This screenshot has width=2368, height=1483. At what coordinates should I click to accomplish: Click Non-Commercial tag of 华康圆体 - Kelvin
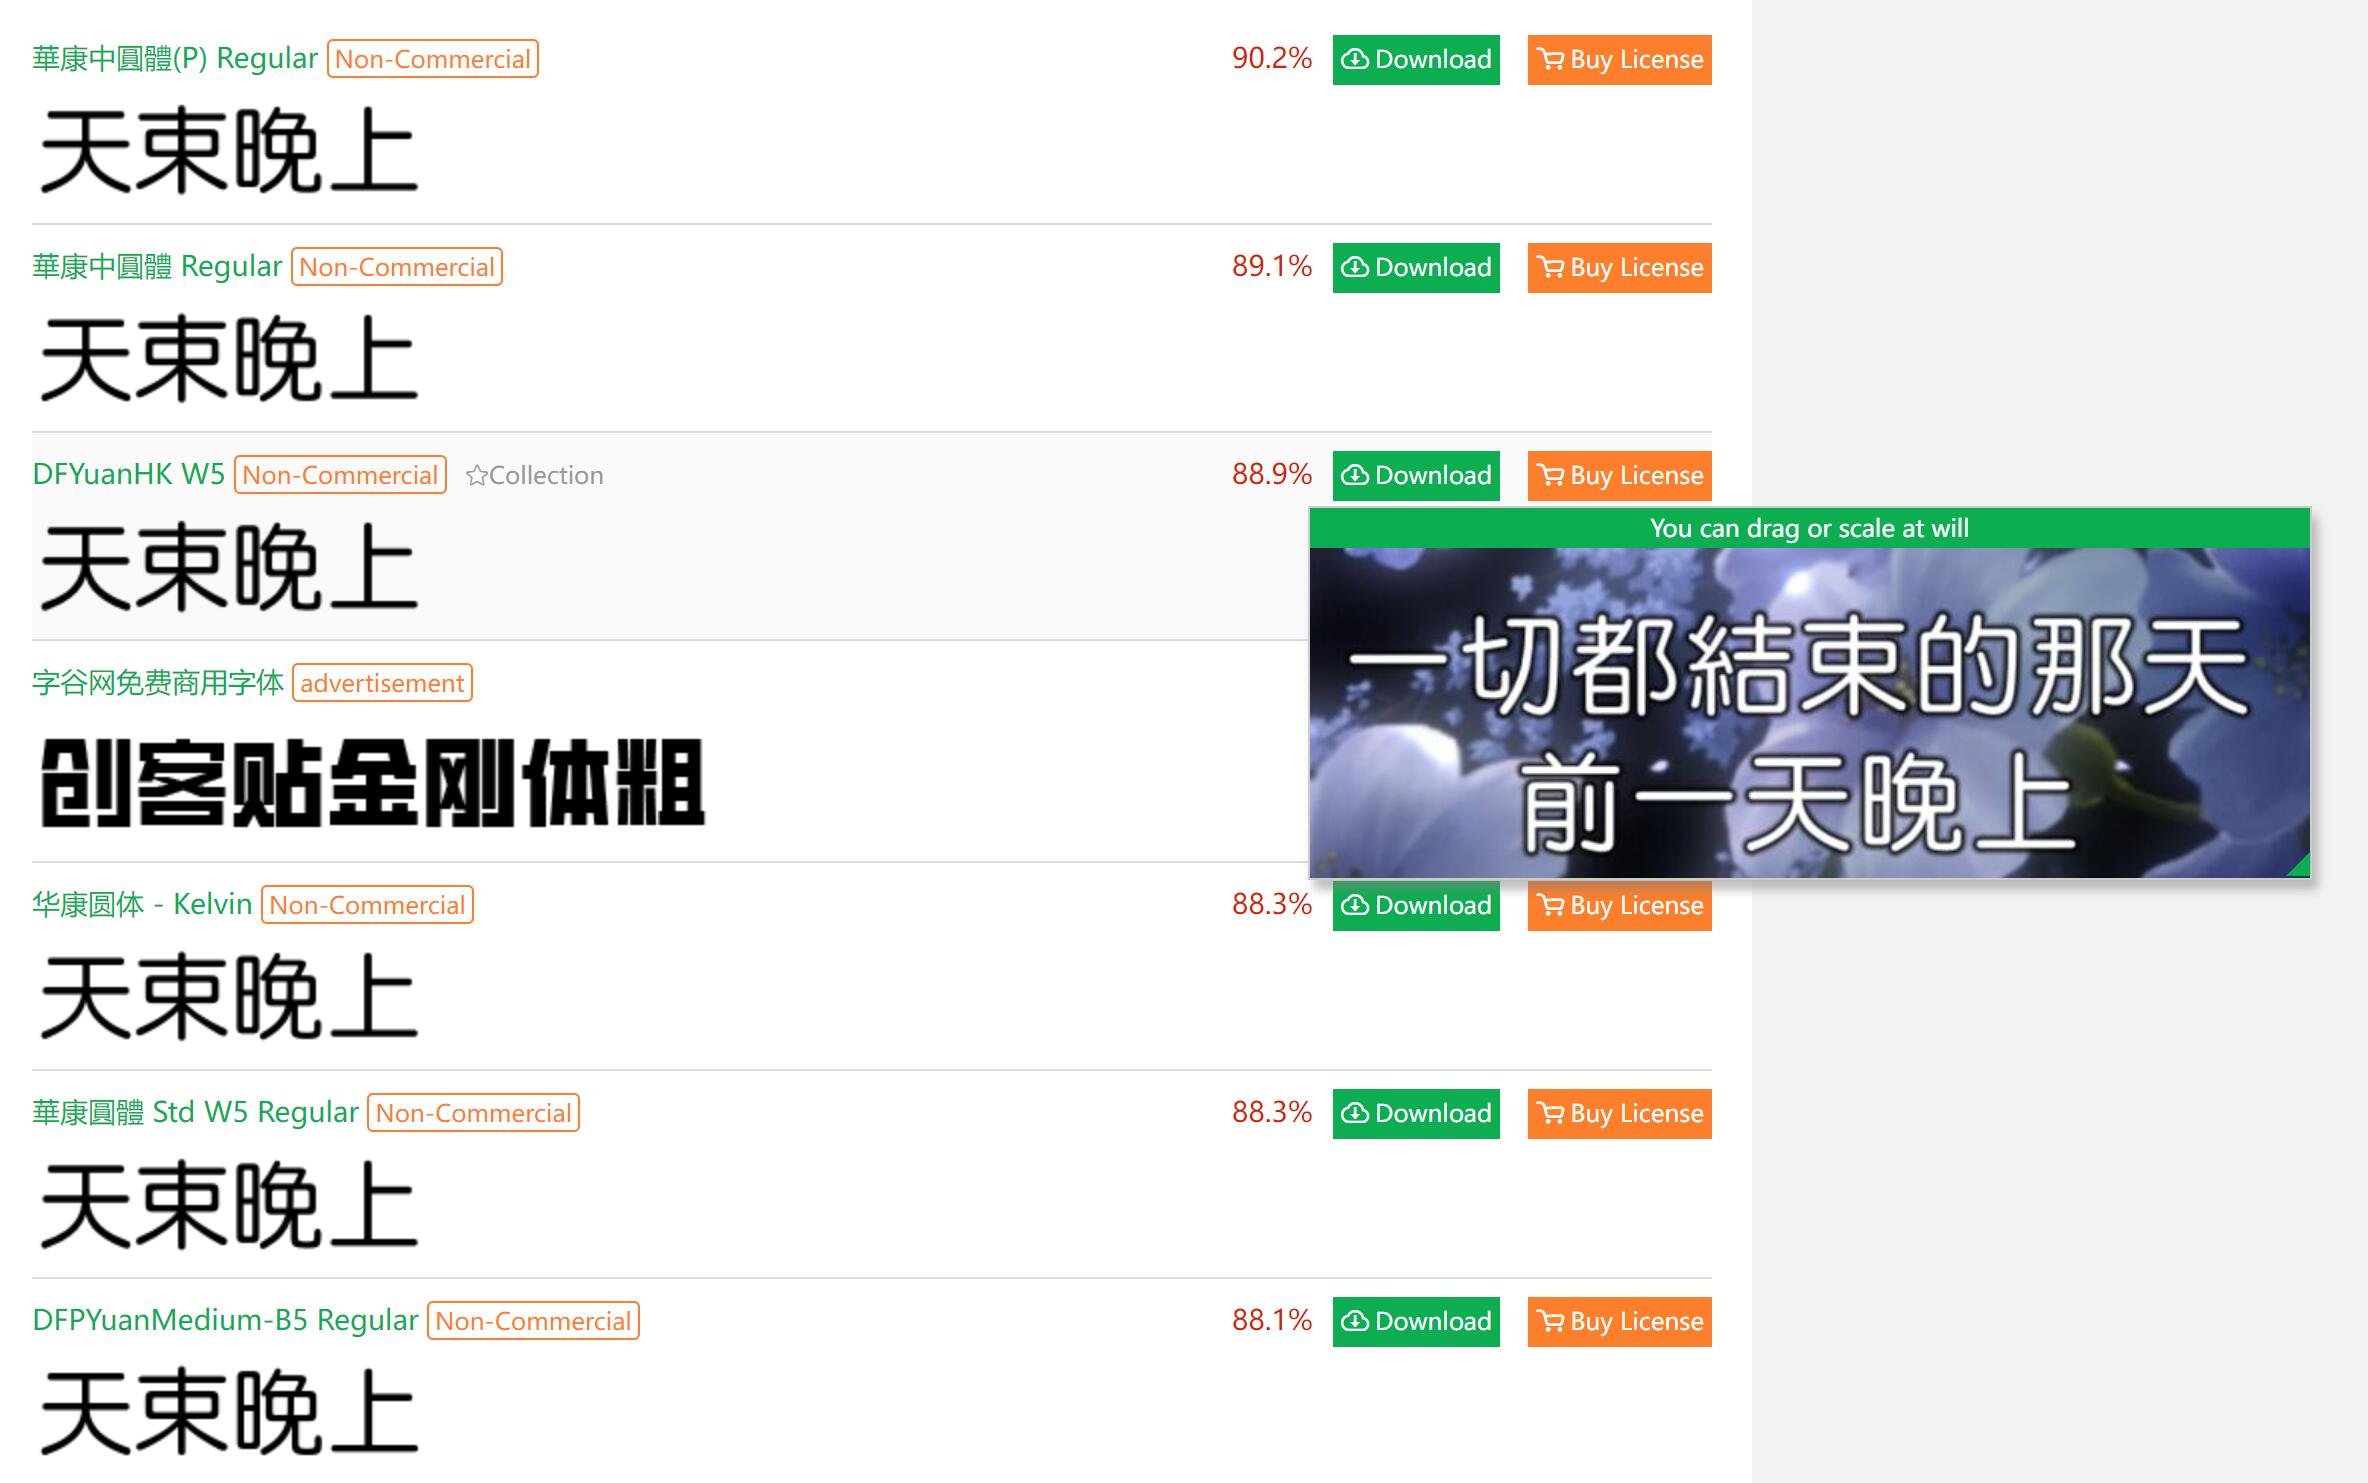(x=367, y=905)
